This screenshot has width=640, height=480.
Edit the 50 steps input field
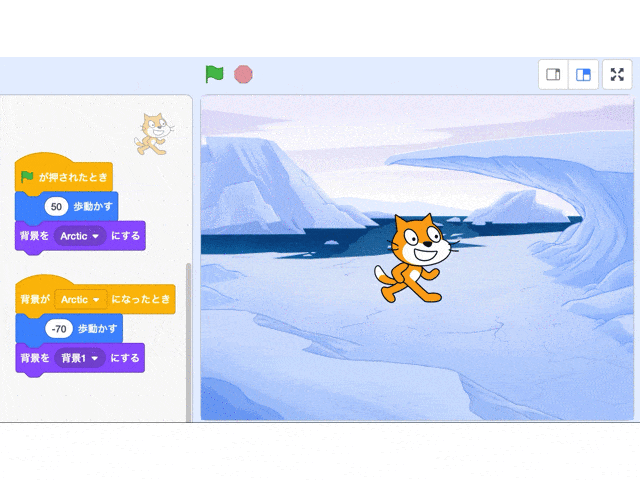pos(56,207)
